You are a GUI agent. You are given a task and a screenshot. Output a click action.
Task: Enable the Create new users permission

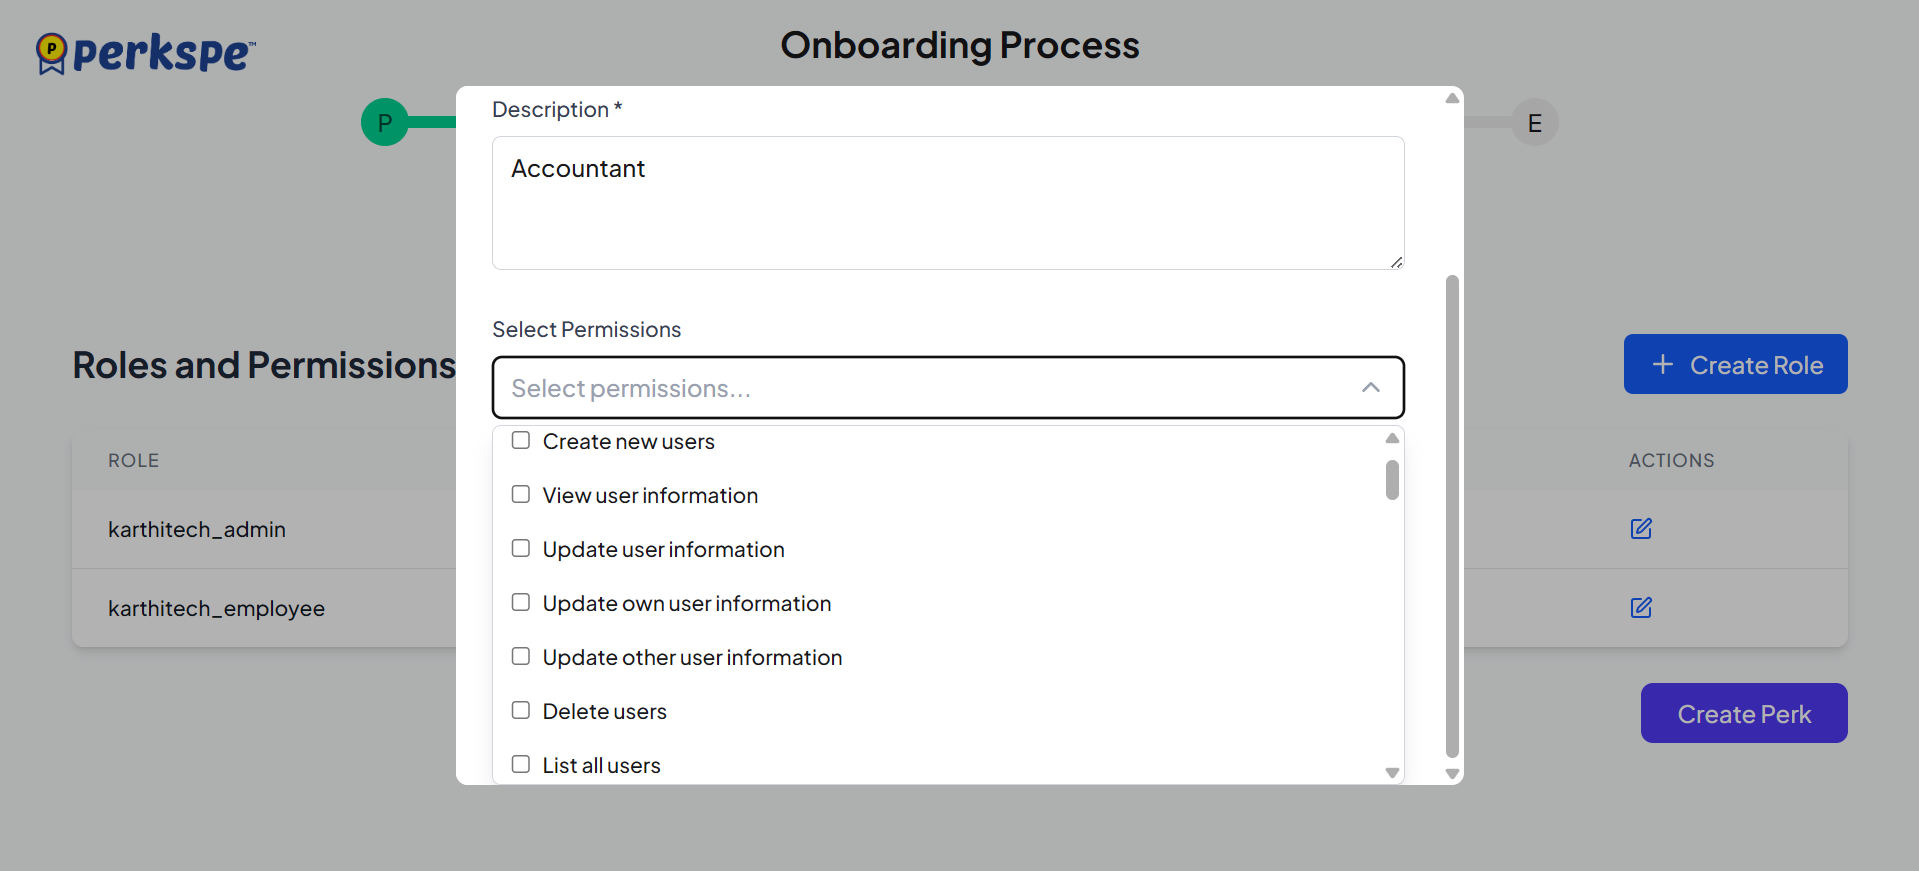(521, 441)
